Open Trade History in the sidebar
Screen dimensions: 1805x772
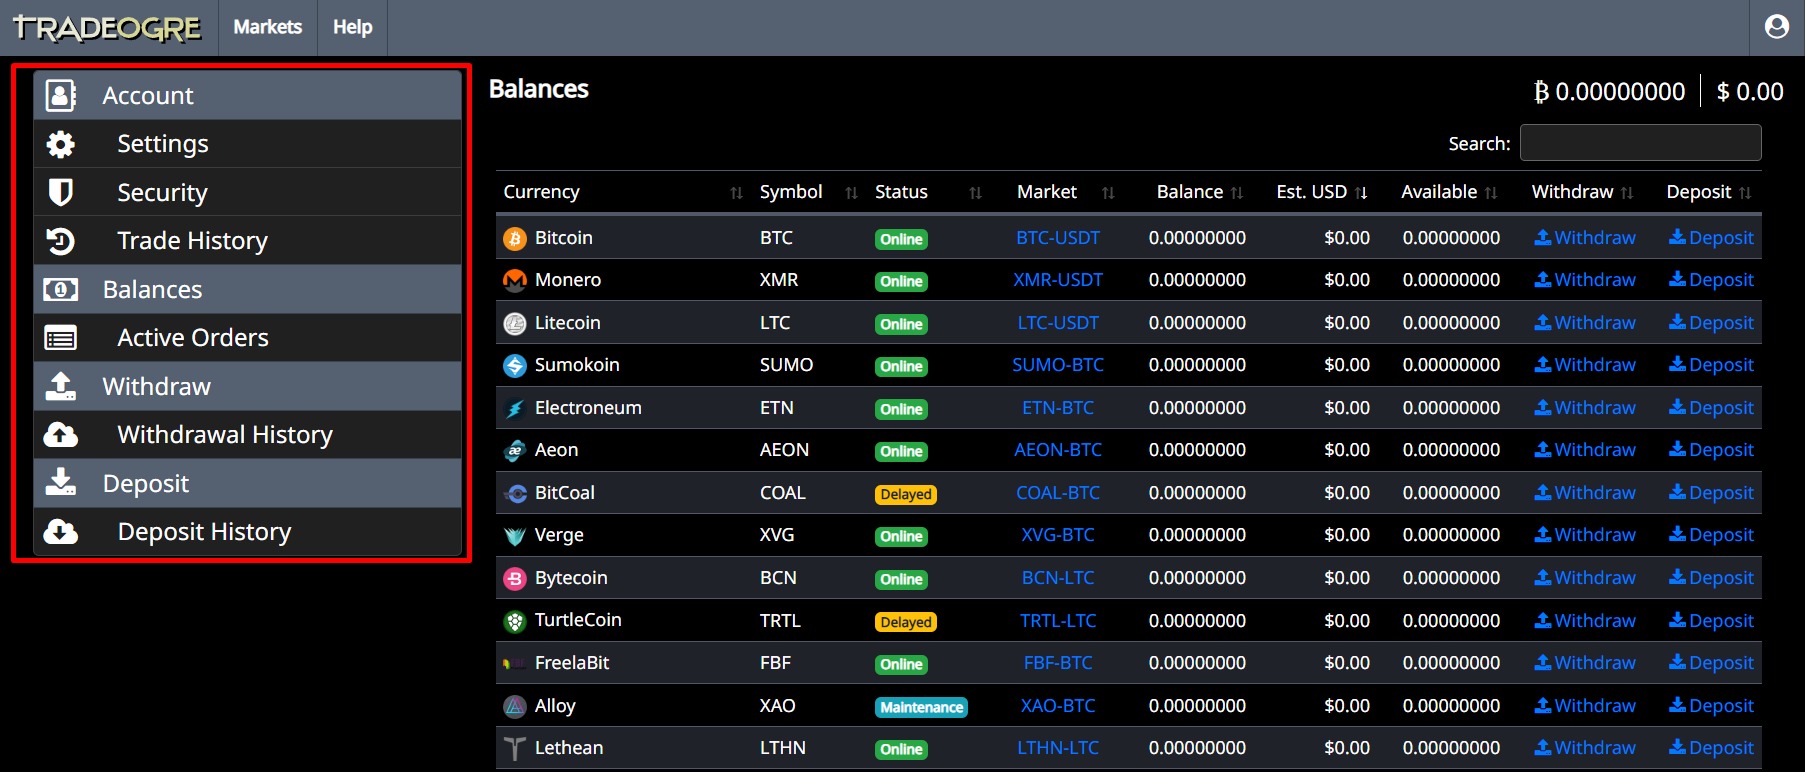pyautogui.click(x=248, y=241)
